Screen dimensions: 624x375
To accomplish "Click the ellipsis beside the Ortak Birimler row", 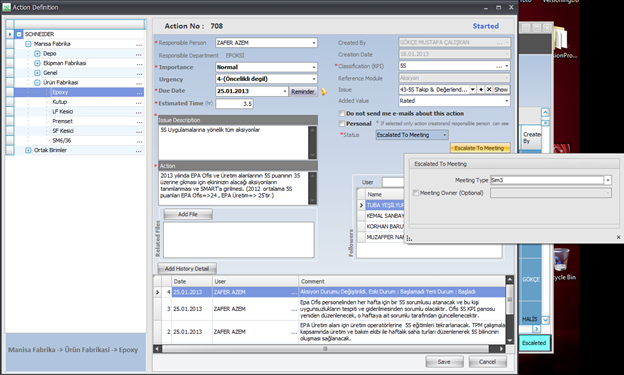I will pyautogui.click(x=139, y=150).
